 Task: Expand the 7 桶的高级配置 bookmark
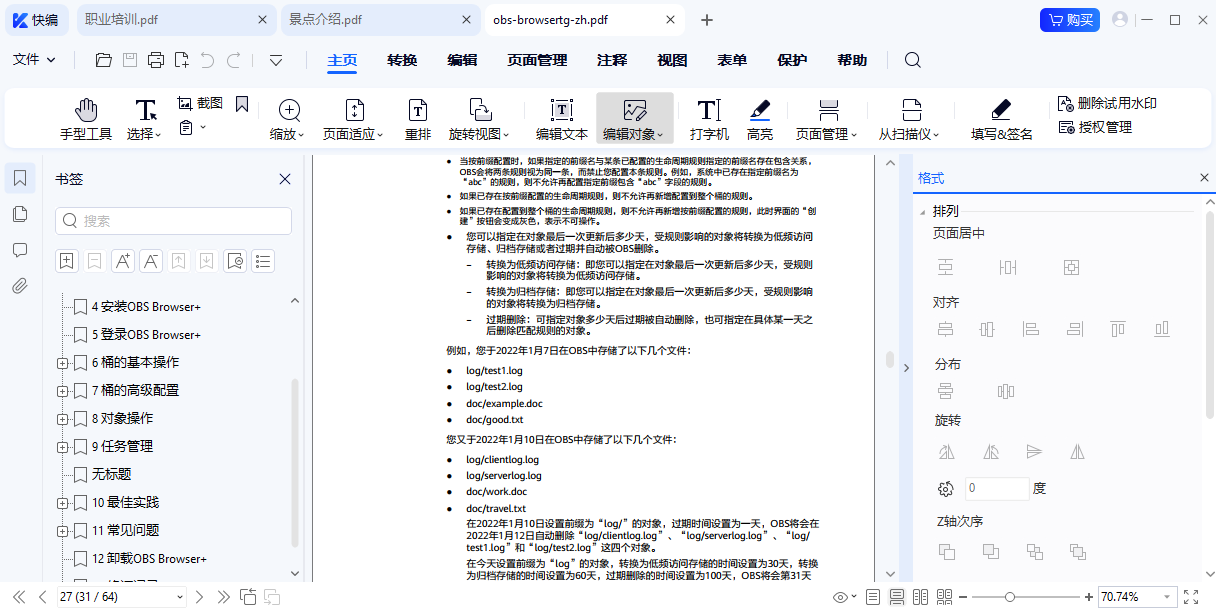pyautogui.click(x=62, y=391)
